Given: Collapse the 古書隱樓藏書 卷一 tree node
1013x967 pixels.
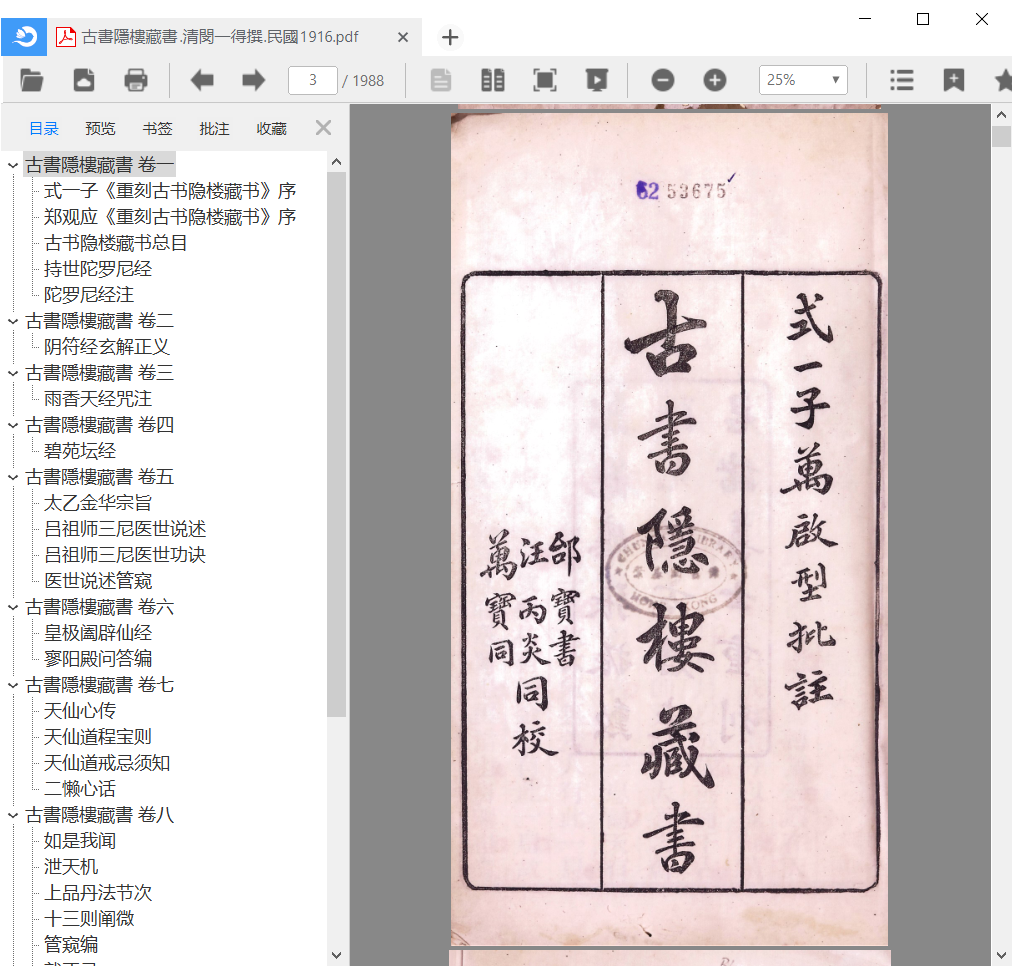Looking at the screenshot, I should [13, 165].
